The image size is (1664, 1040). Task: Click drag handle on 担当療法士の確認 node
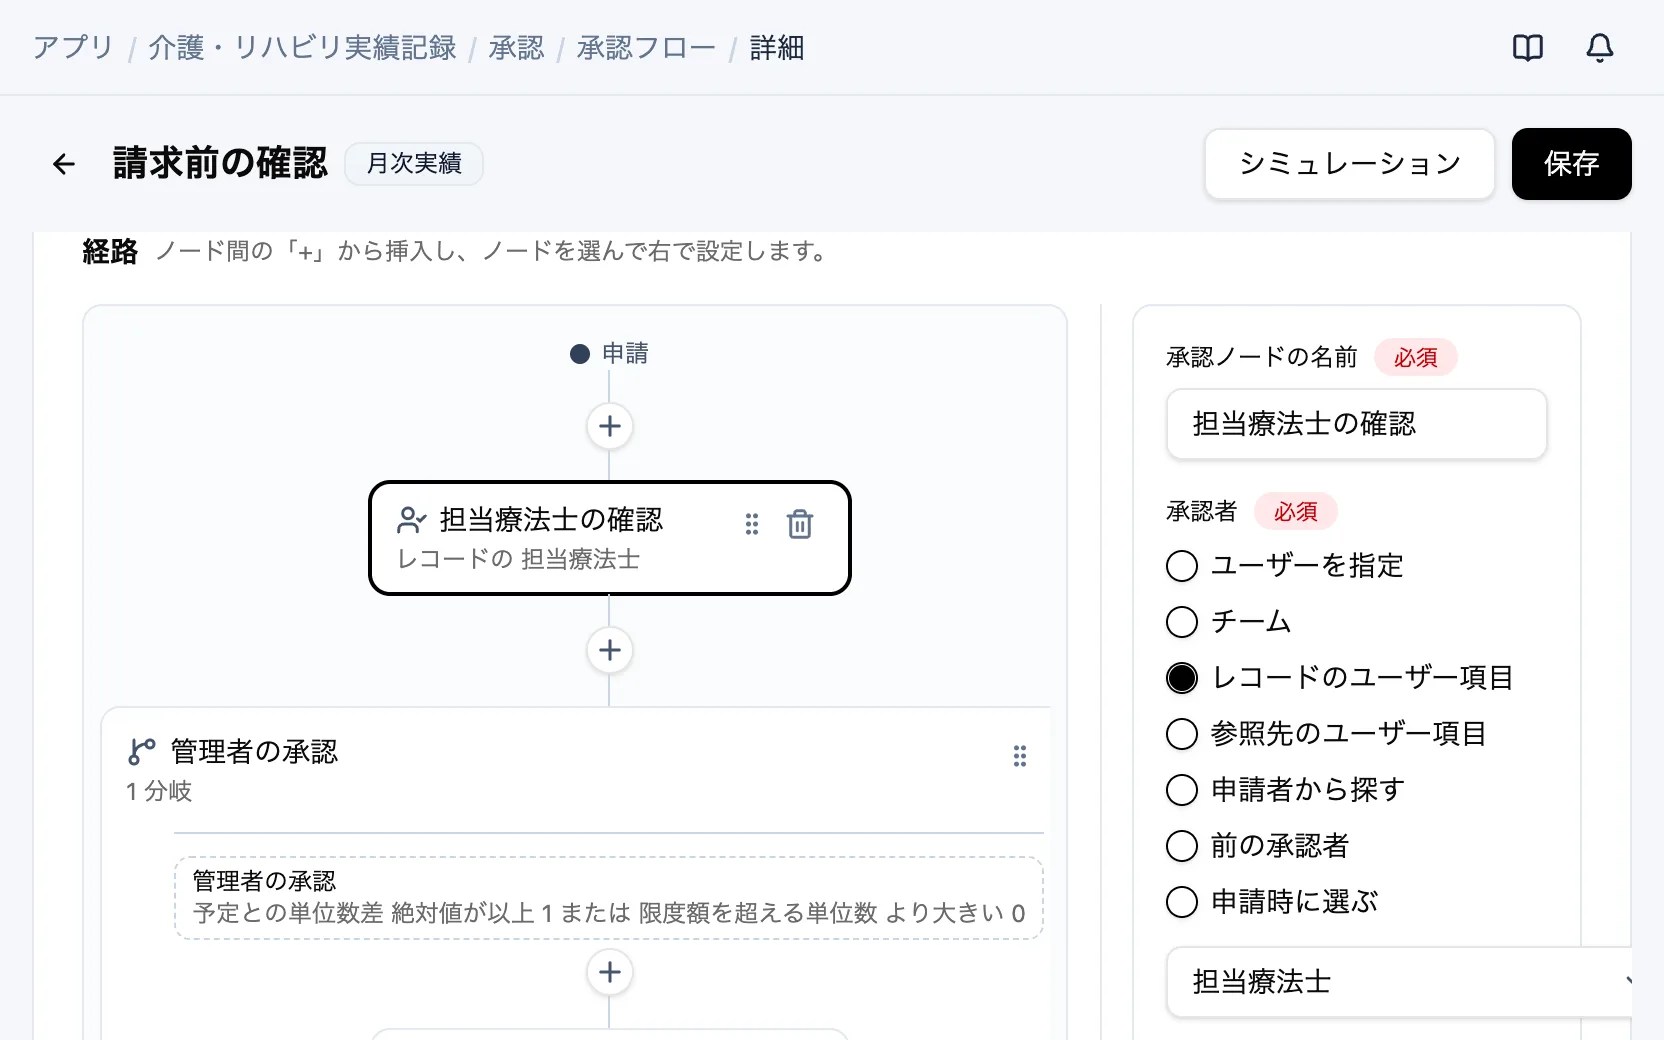(x=752, y=524)
